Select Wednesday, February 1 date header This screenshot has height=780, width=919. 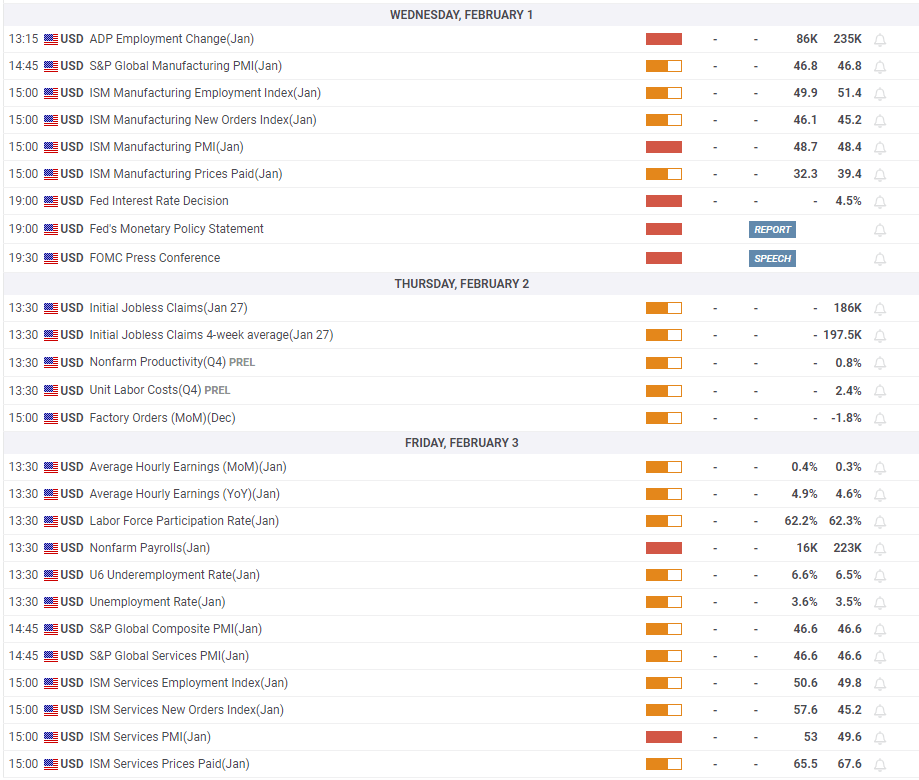pos(461,15)
